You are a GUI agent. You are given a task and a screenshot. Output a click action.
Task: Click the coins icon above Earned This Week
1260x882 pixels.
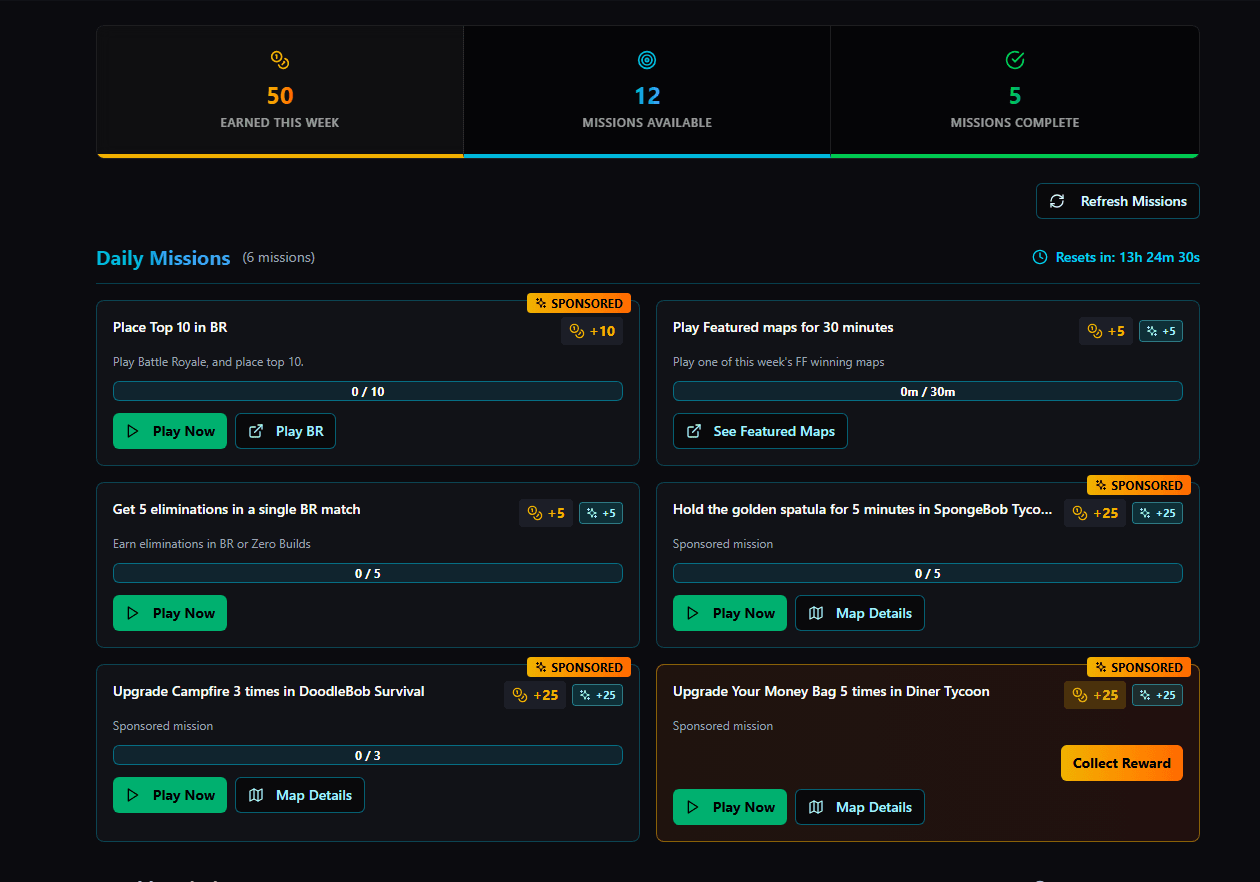point(280,61)
